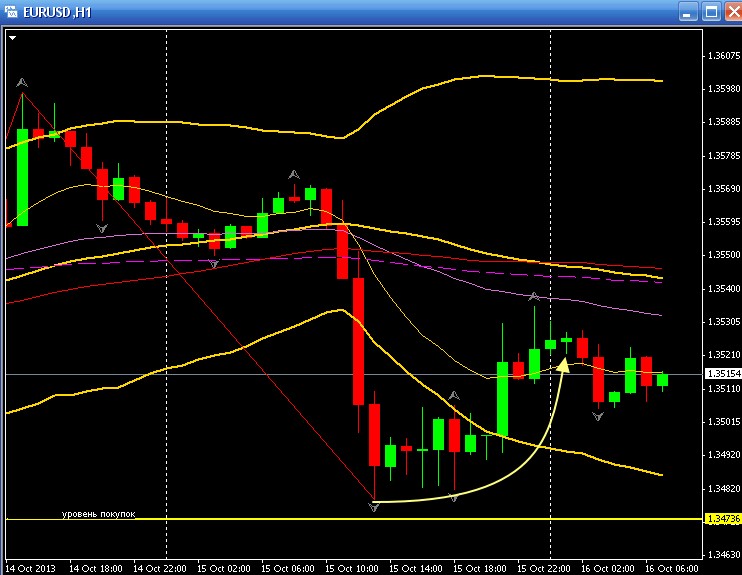Click the 1.35015 price scale value
Viewport: 742px width, 575px height.
point(724,422)
